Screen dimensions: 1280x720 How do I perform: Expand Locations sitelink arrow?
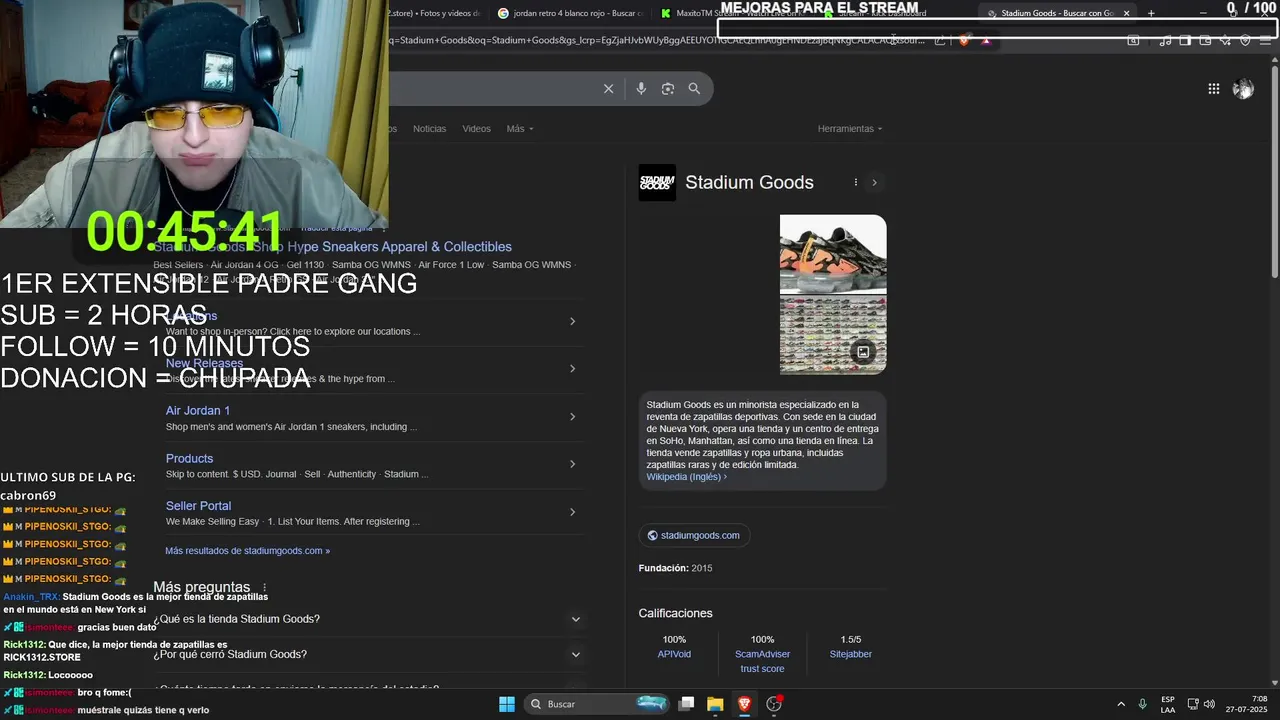573,321
